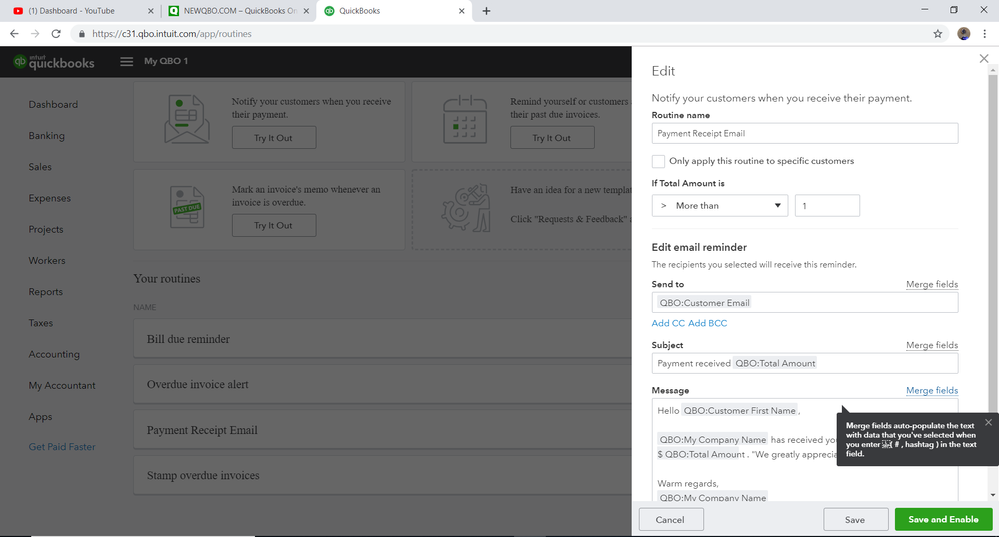This screenshot has width=999, height=537.
Task: Open the Chrome profile avatar
Action: pos(964,33)
